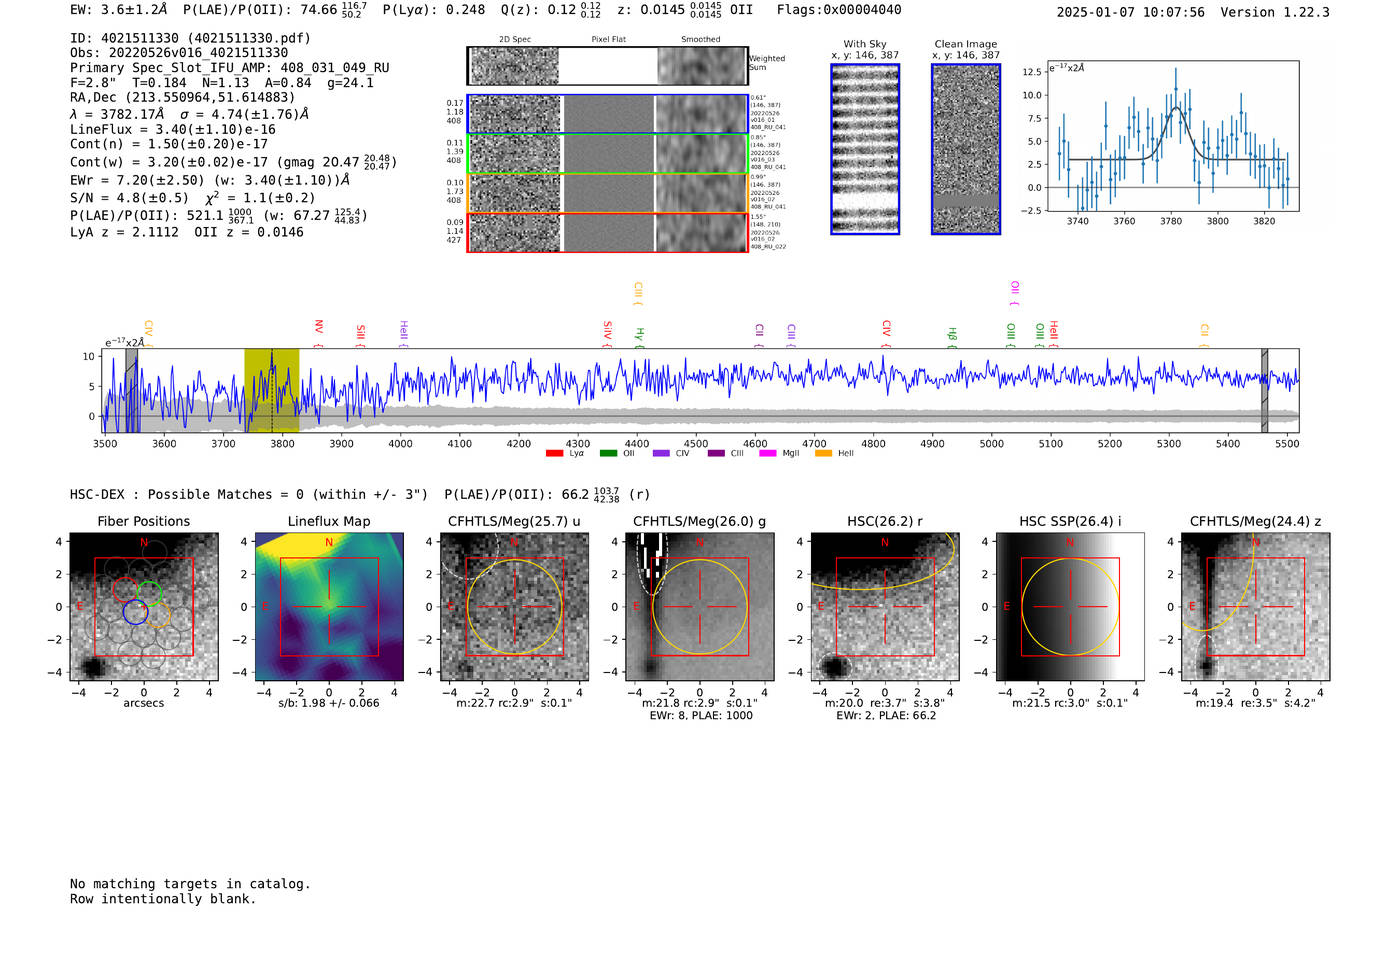
Task: Click the blue fiber circle in Fiber Positions
Action: [x=135, y=612]
